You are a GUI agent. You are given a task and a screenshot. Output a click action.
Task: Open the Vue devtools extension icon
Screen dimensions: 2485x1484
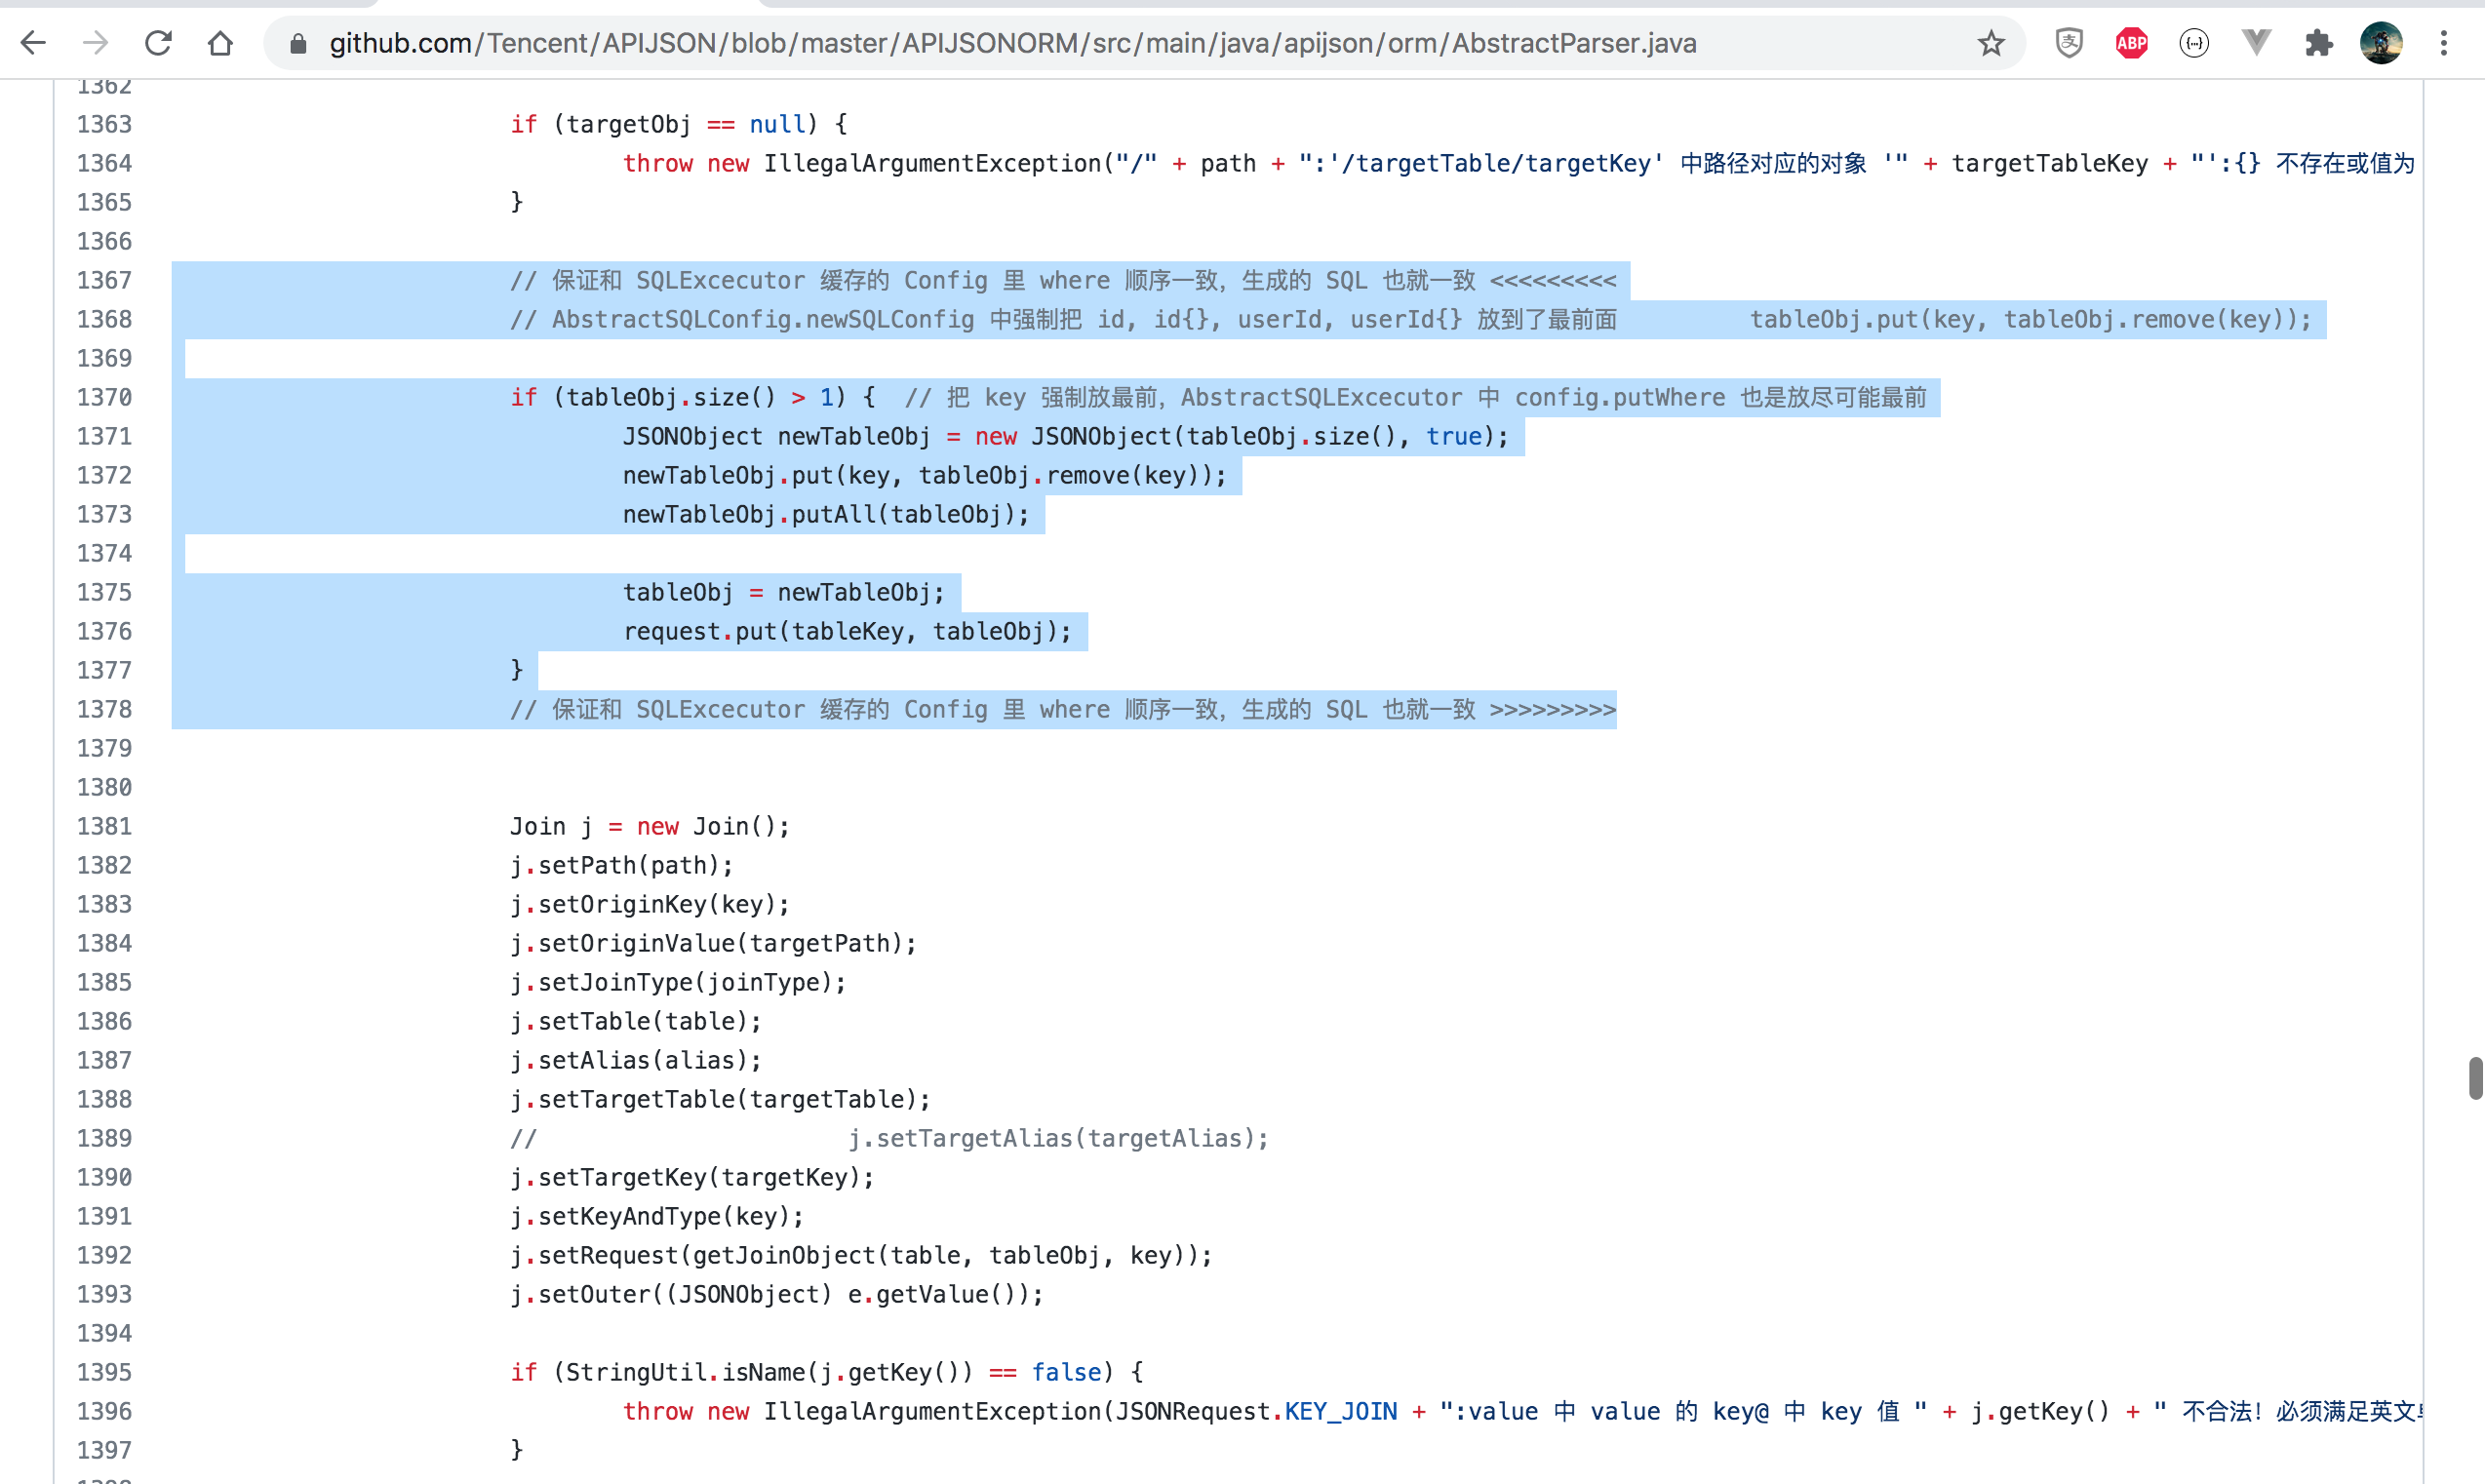coord(2256,43)
